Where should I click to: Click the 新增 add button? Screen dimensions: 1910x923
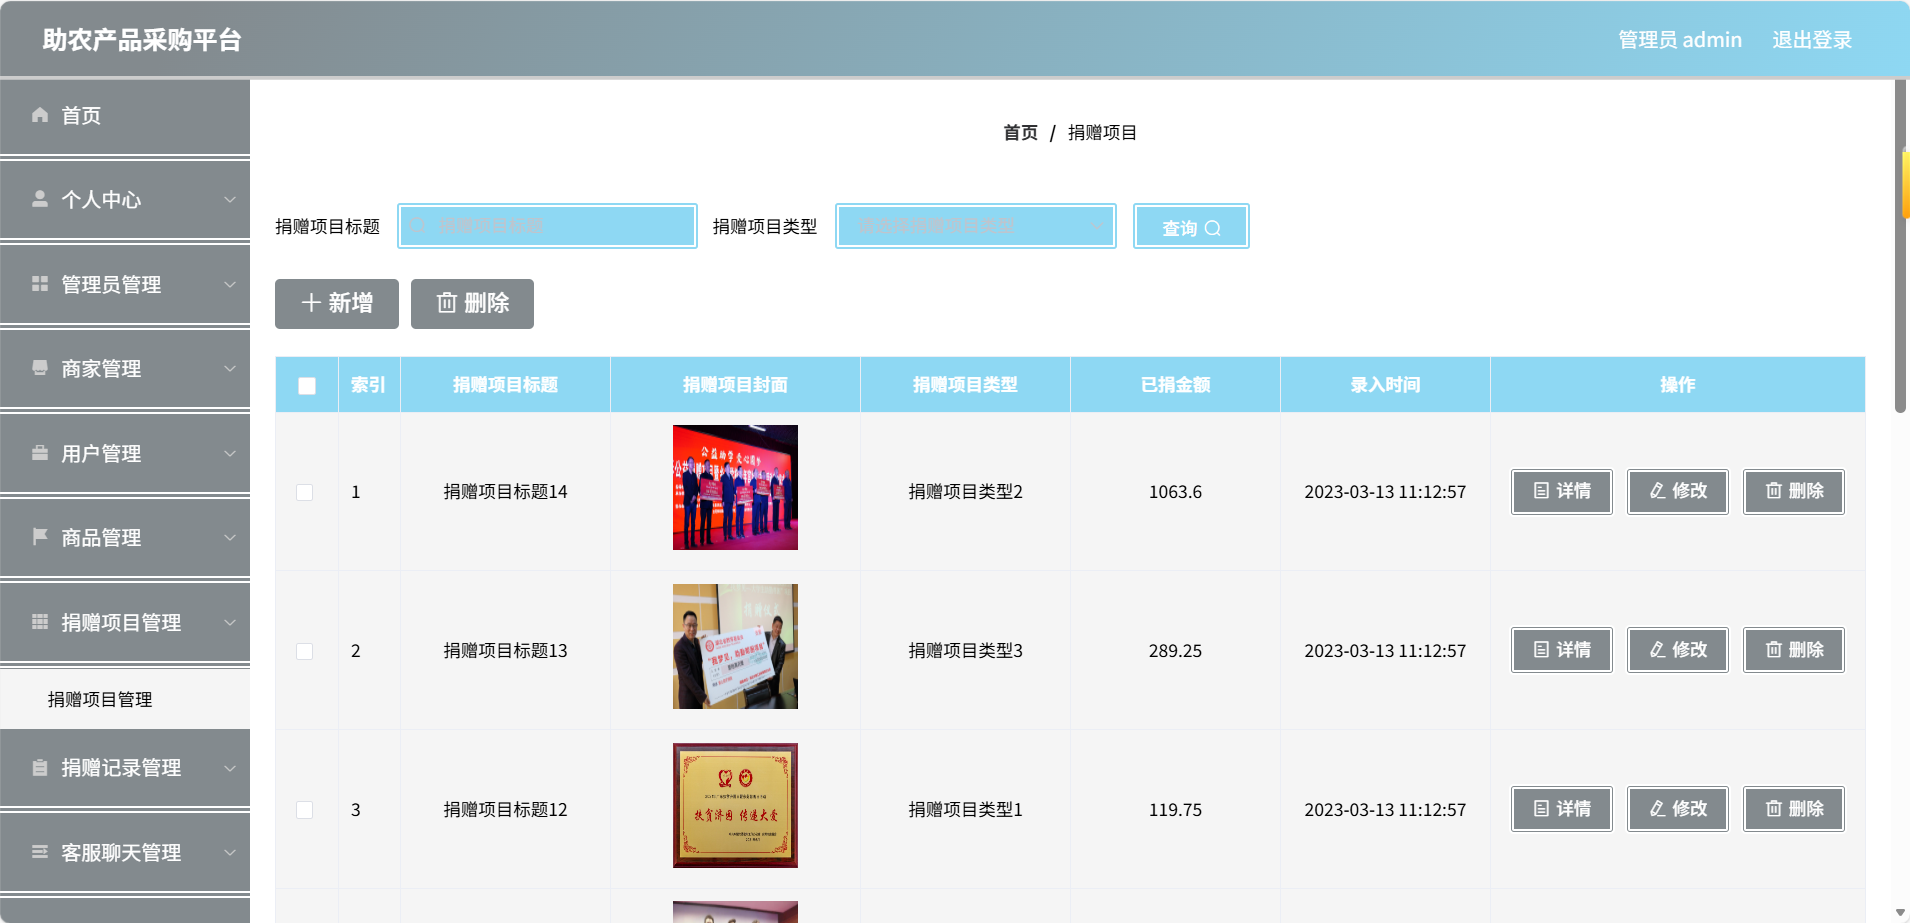337,304
